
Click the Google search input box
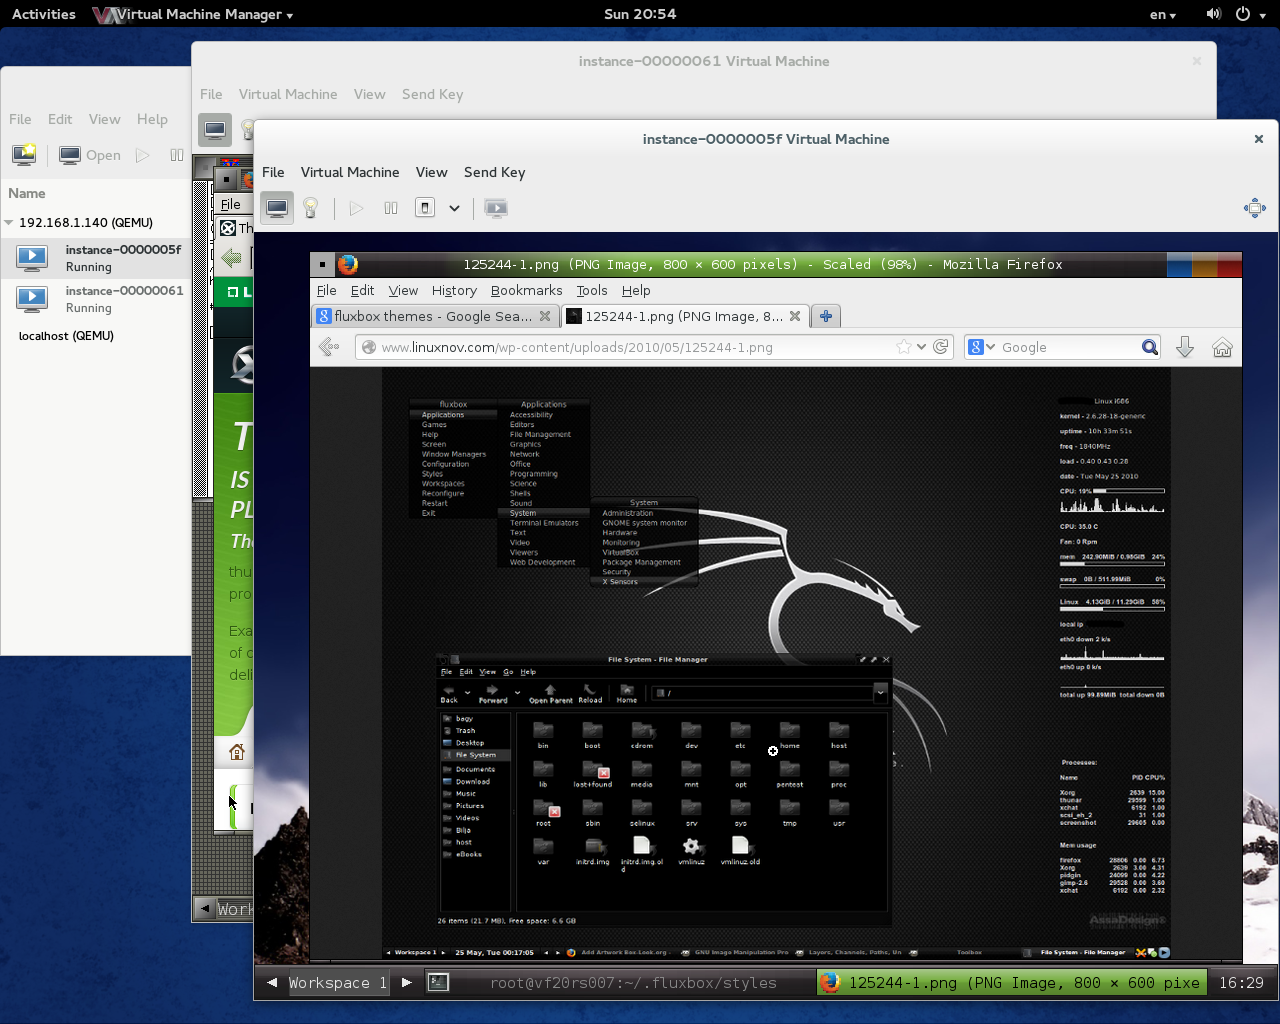point(1069,347)
